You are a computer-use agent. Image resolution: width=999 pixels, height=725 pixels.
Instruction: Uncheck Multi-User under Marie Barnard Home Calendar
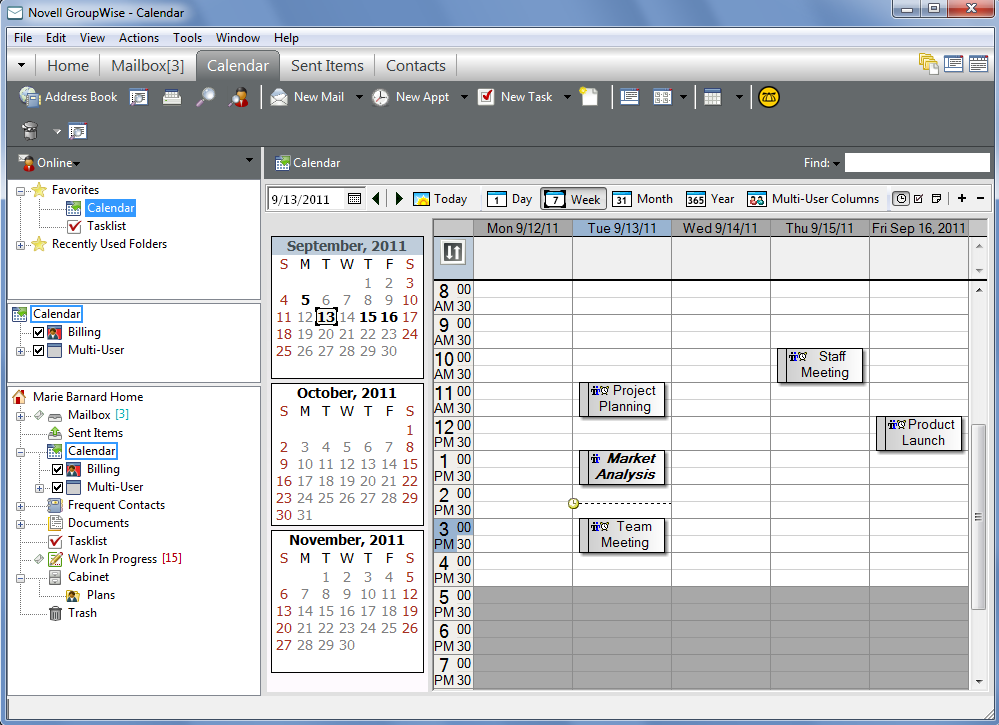click(x=57, y=487)
